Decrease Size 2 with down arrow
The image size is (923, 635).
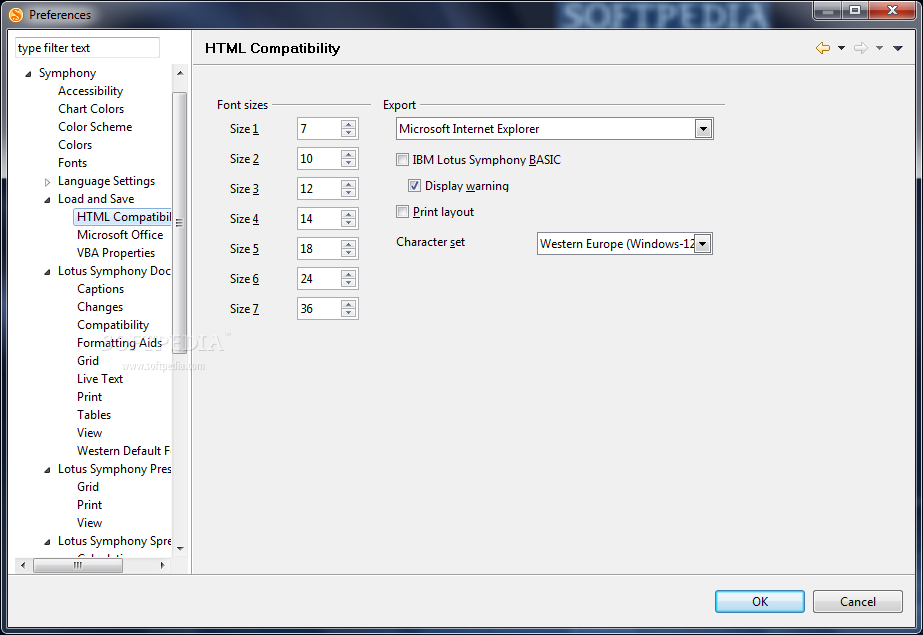348,163
